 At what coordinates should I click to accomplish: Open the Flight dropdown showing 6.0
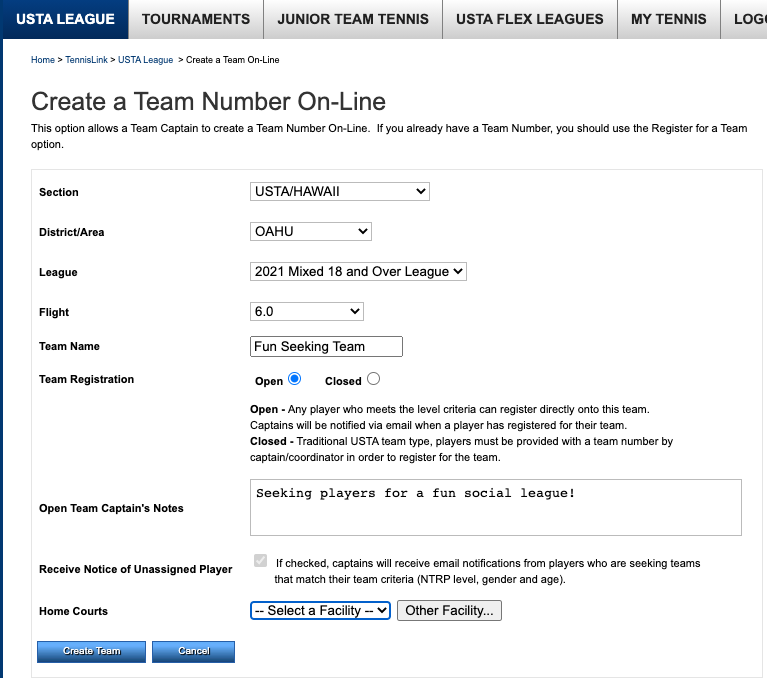point(306,312)
